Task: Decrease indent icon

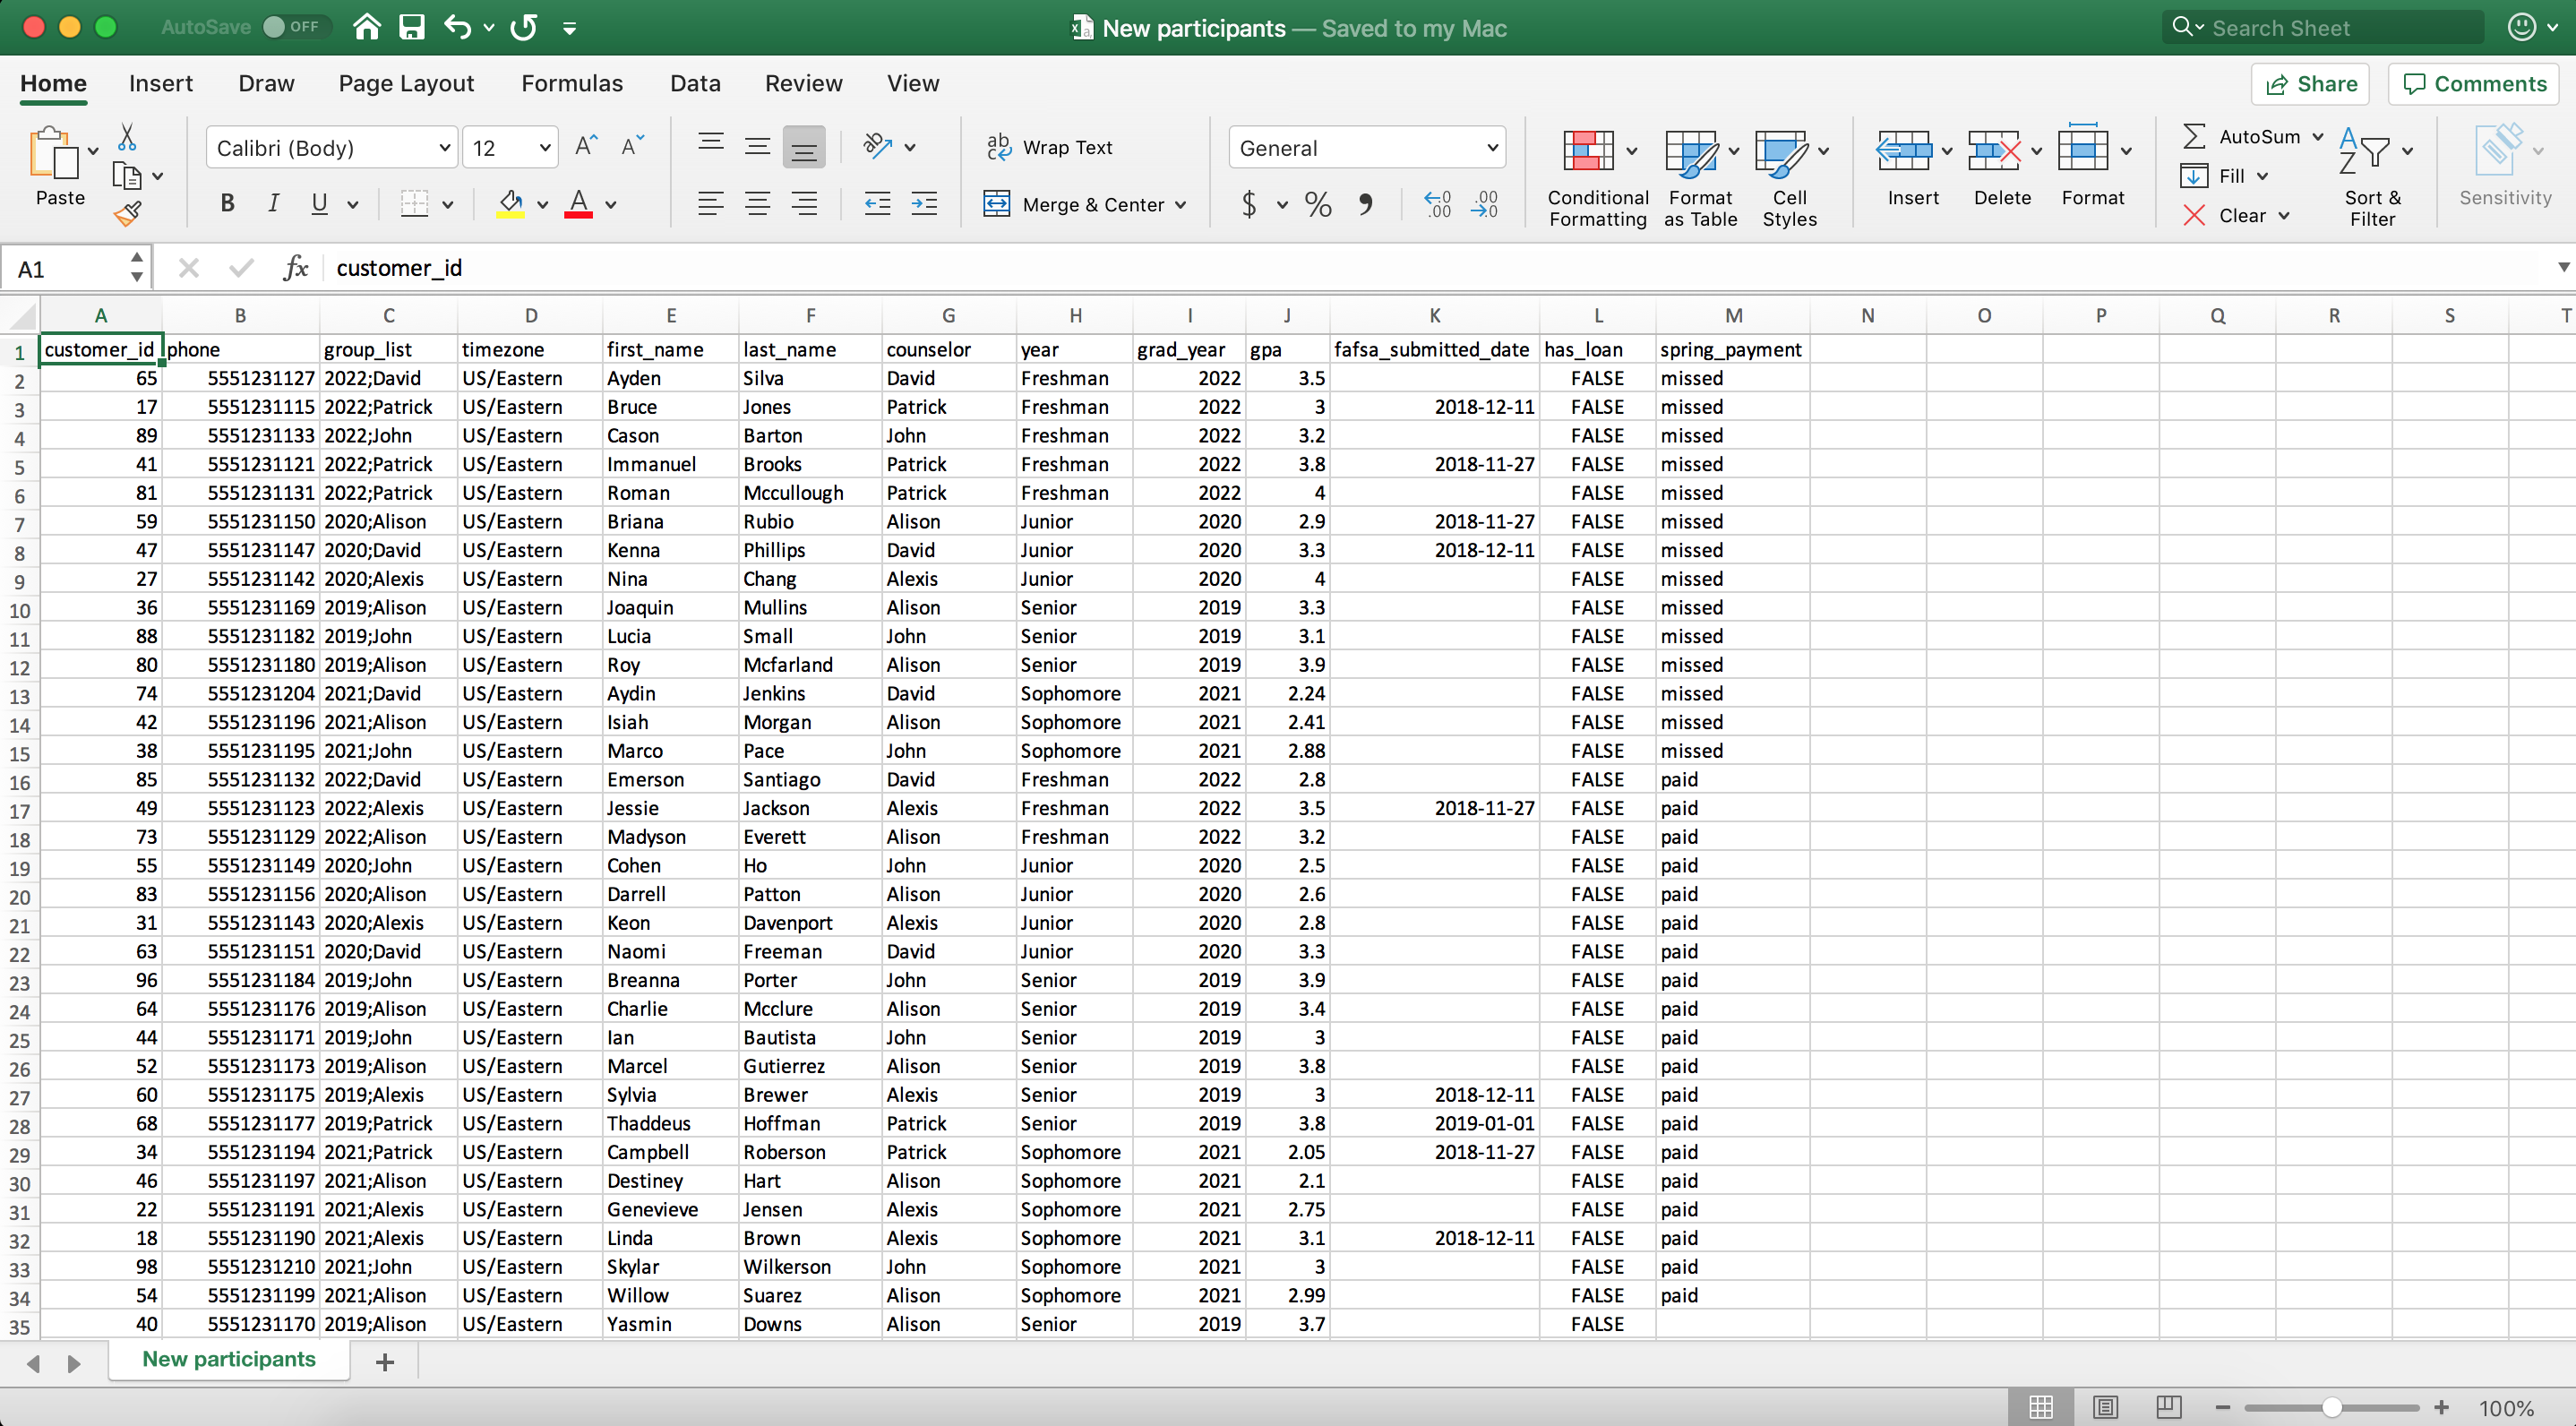Action: (877, 204)
